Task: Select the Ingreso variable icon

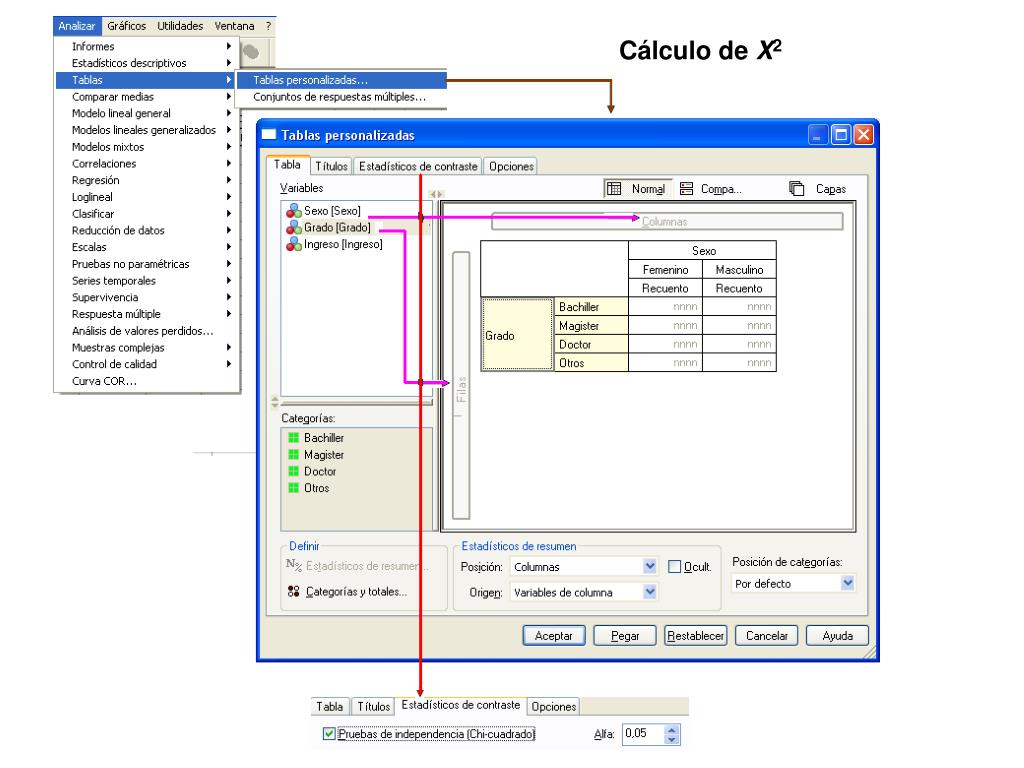Action: [x=293, y=244]
